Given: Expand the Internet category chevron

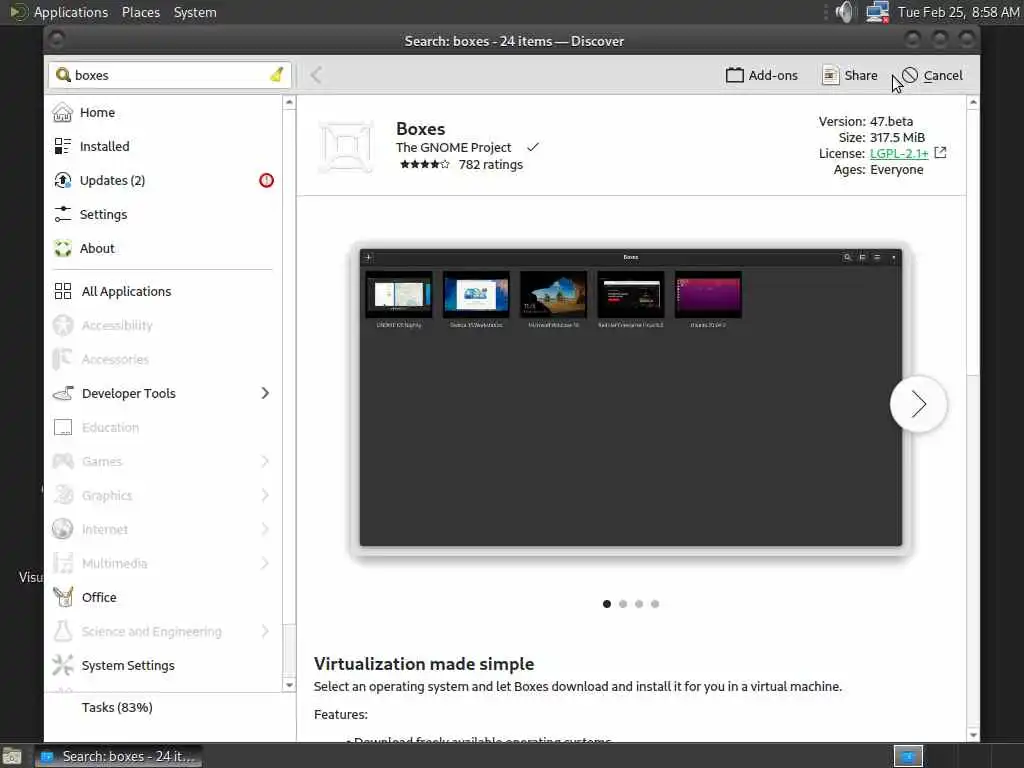Looking at the screenshot, I should click(x=264, y=529).
